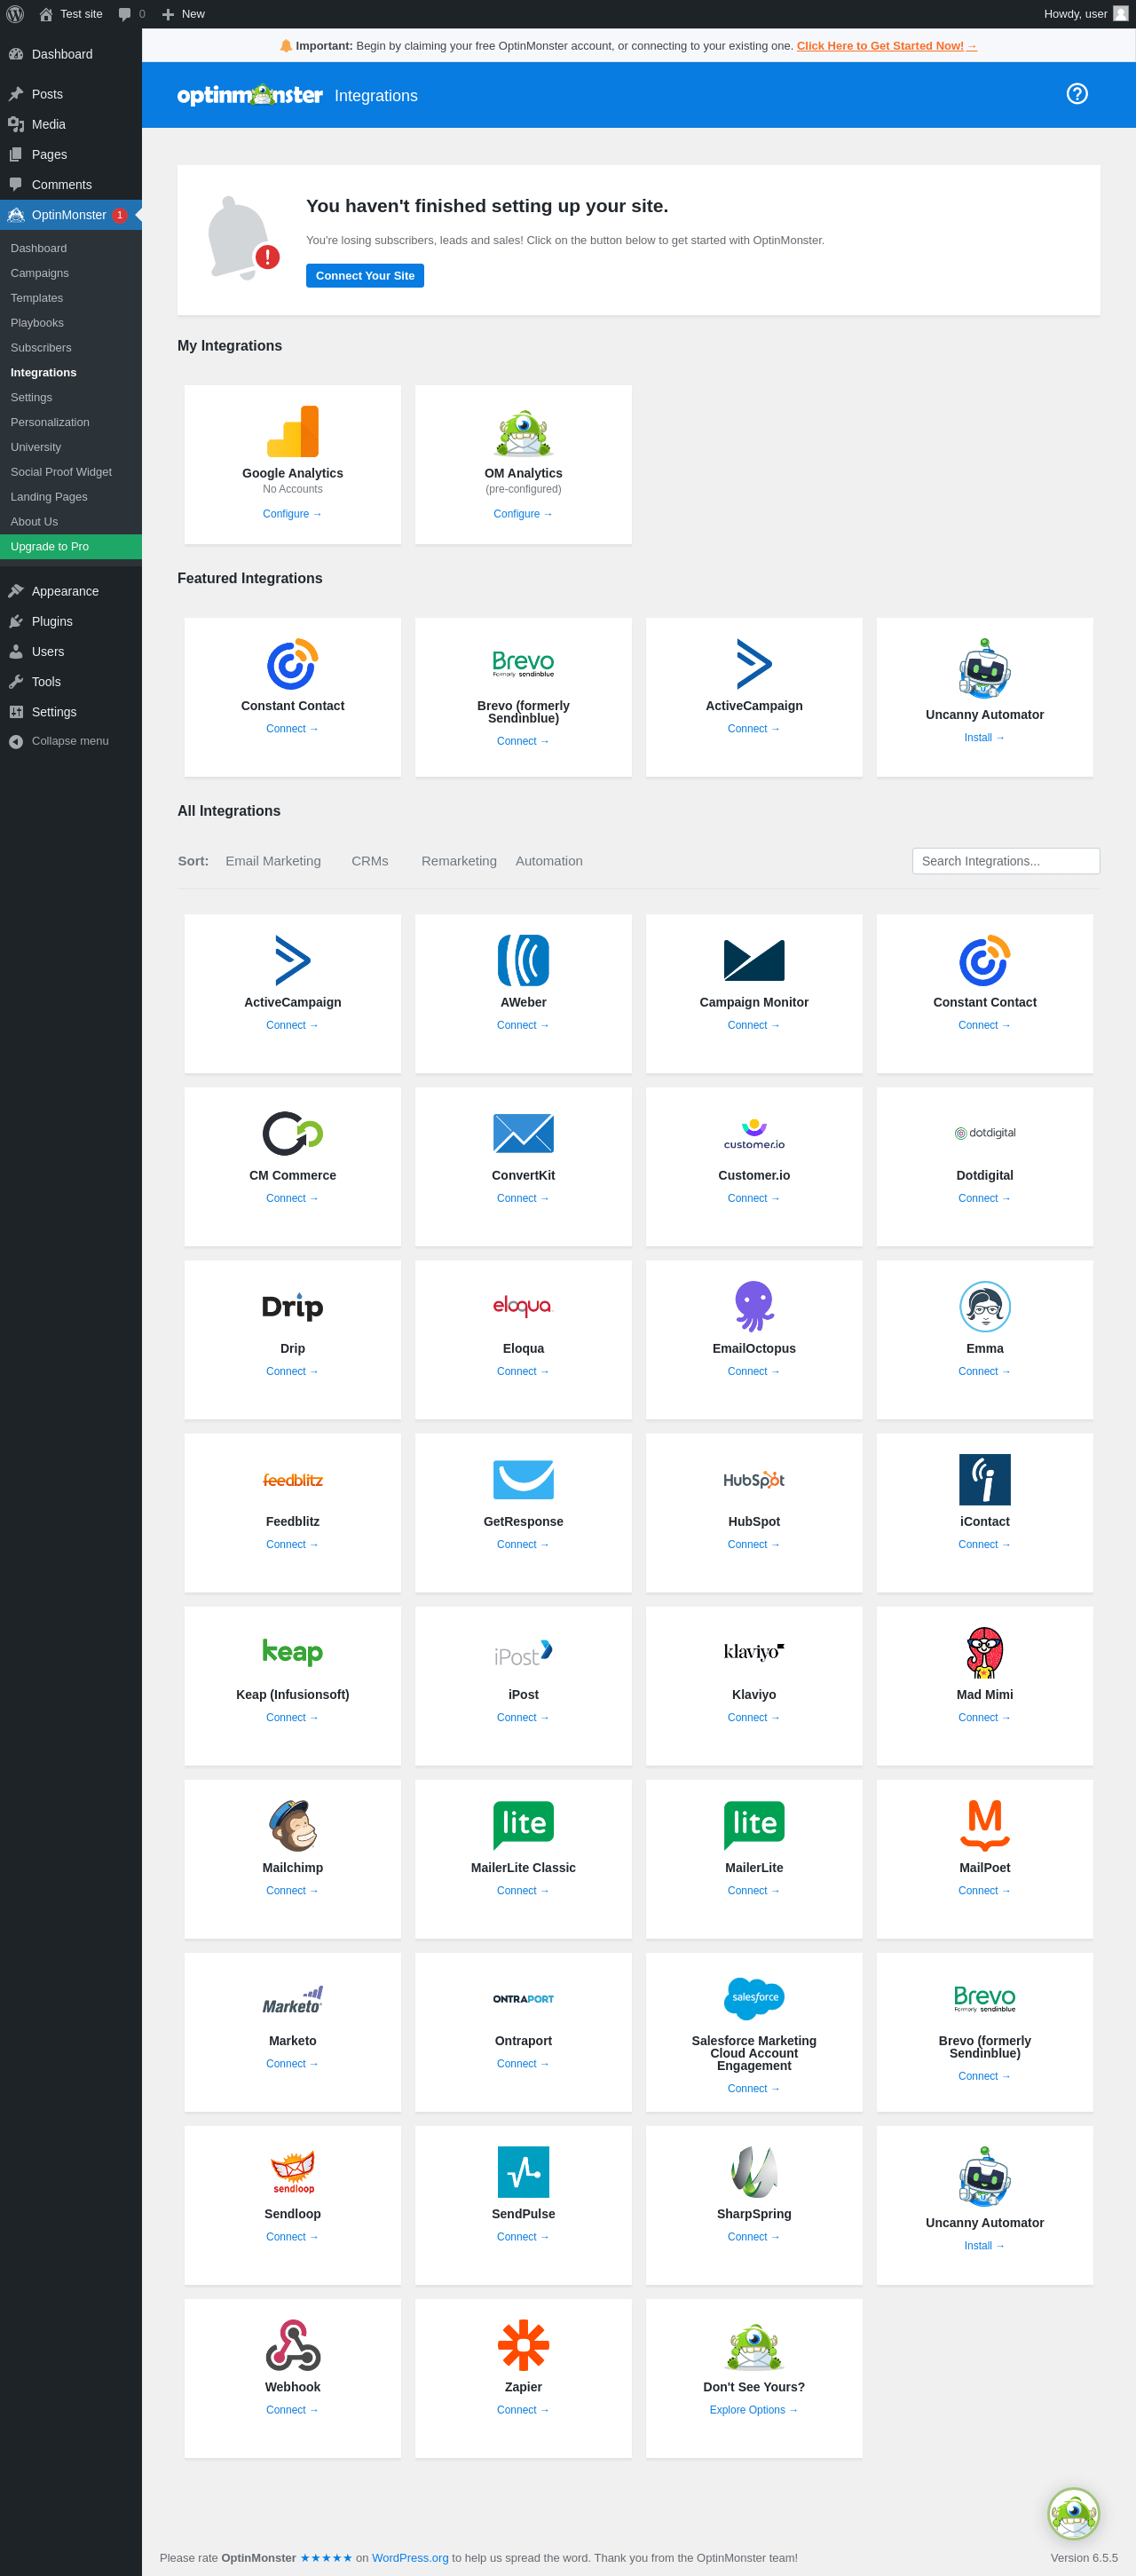
Task: Connect the Marketo integration
Action: (x=292, y=2063)
